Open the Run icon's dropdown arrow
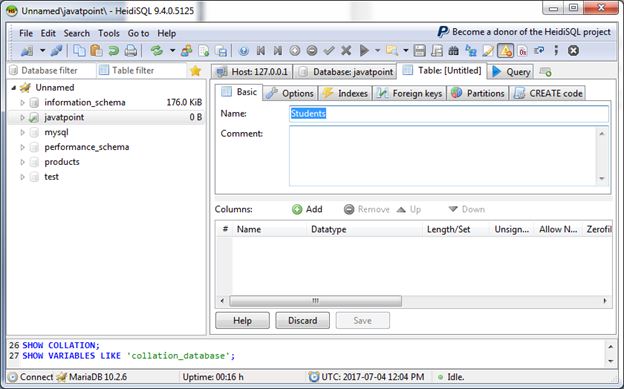 (377, 51)
